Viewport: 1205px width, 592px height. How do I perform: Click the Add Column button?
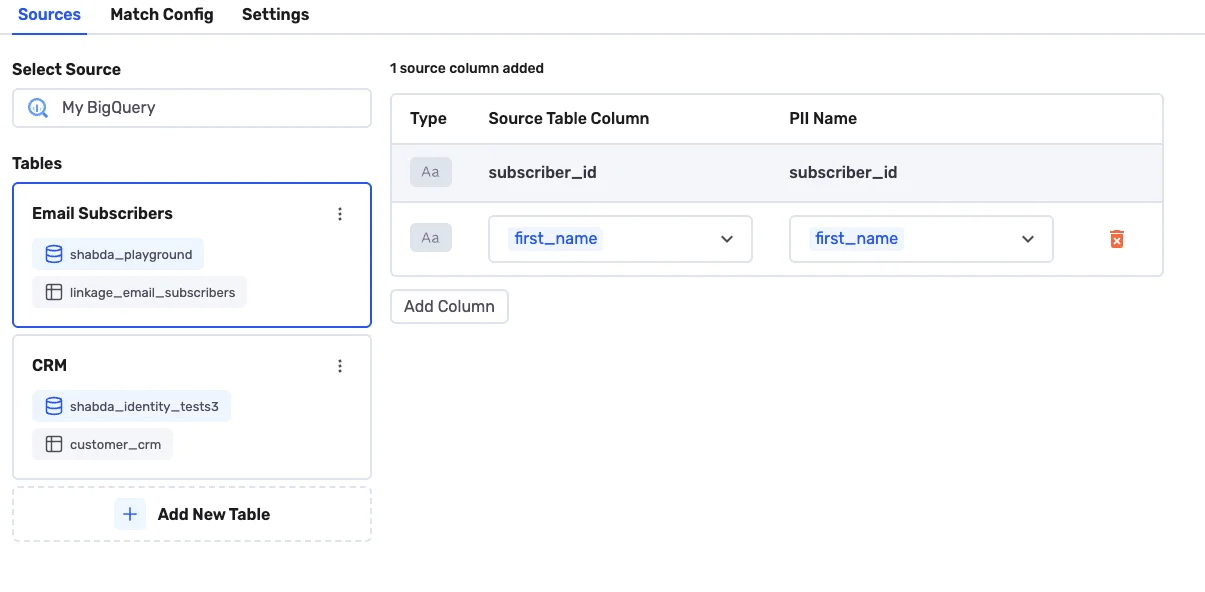click(x=449, y=307)
